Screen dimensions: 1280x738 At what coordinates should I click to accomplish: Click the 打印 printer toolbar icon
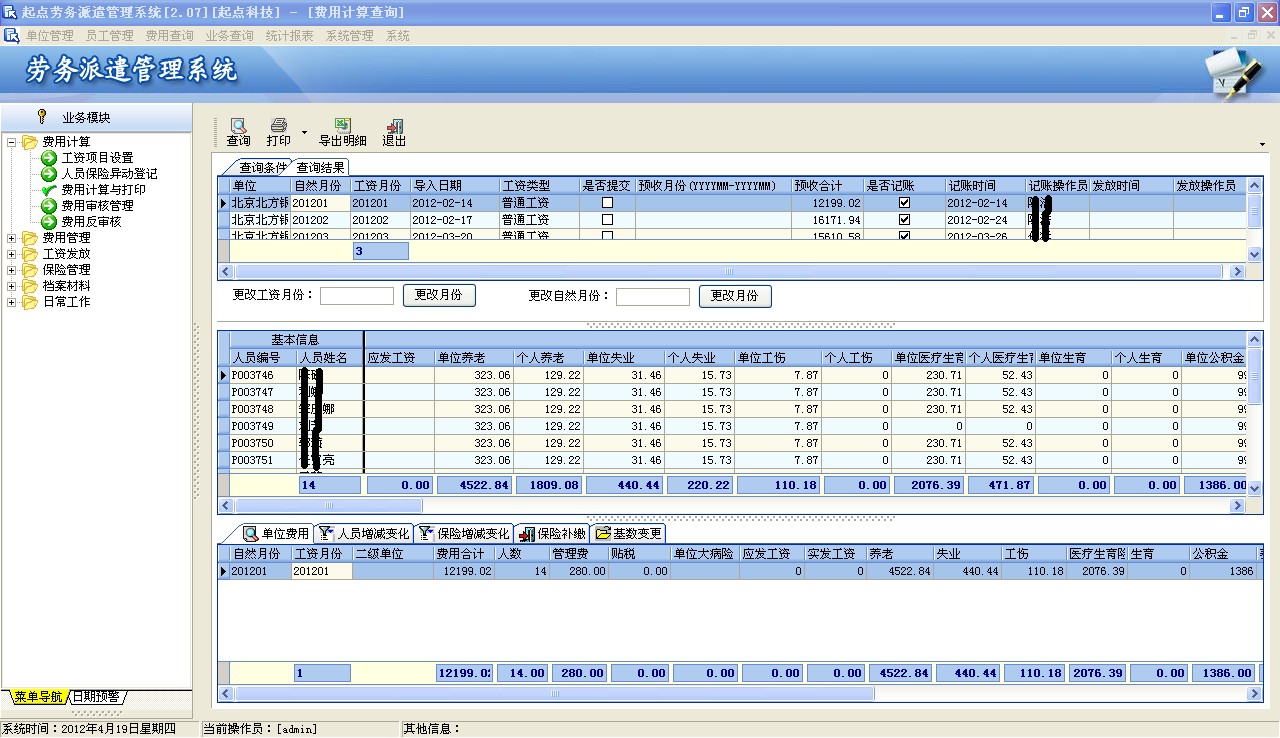279,127
